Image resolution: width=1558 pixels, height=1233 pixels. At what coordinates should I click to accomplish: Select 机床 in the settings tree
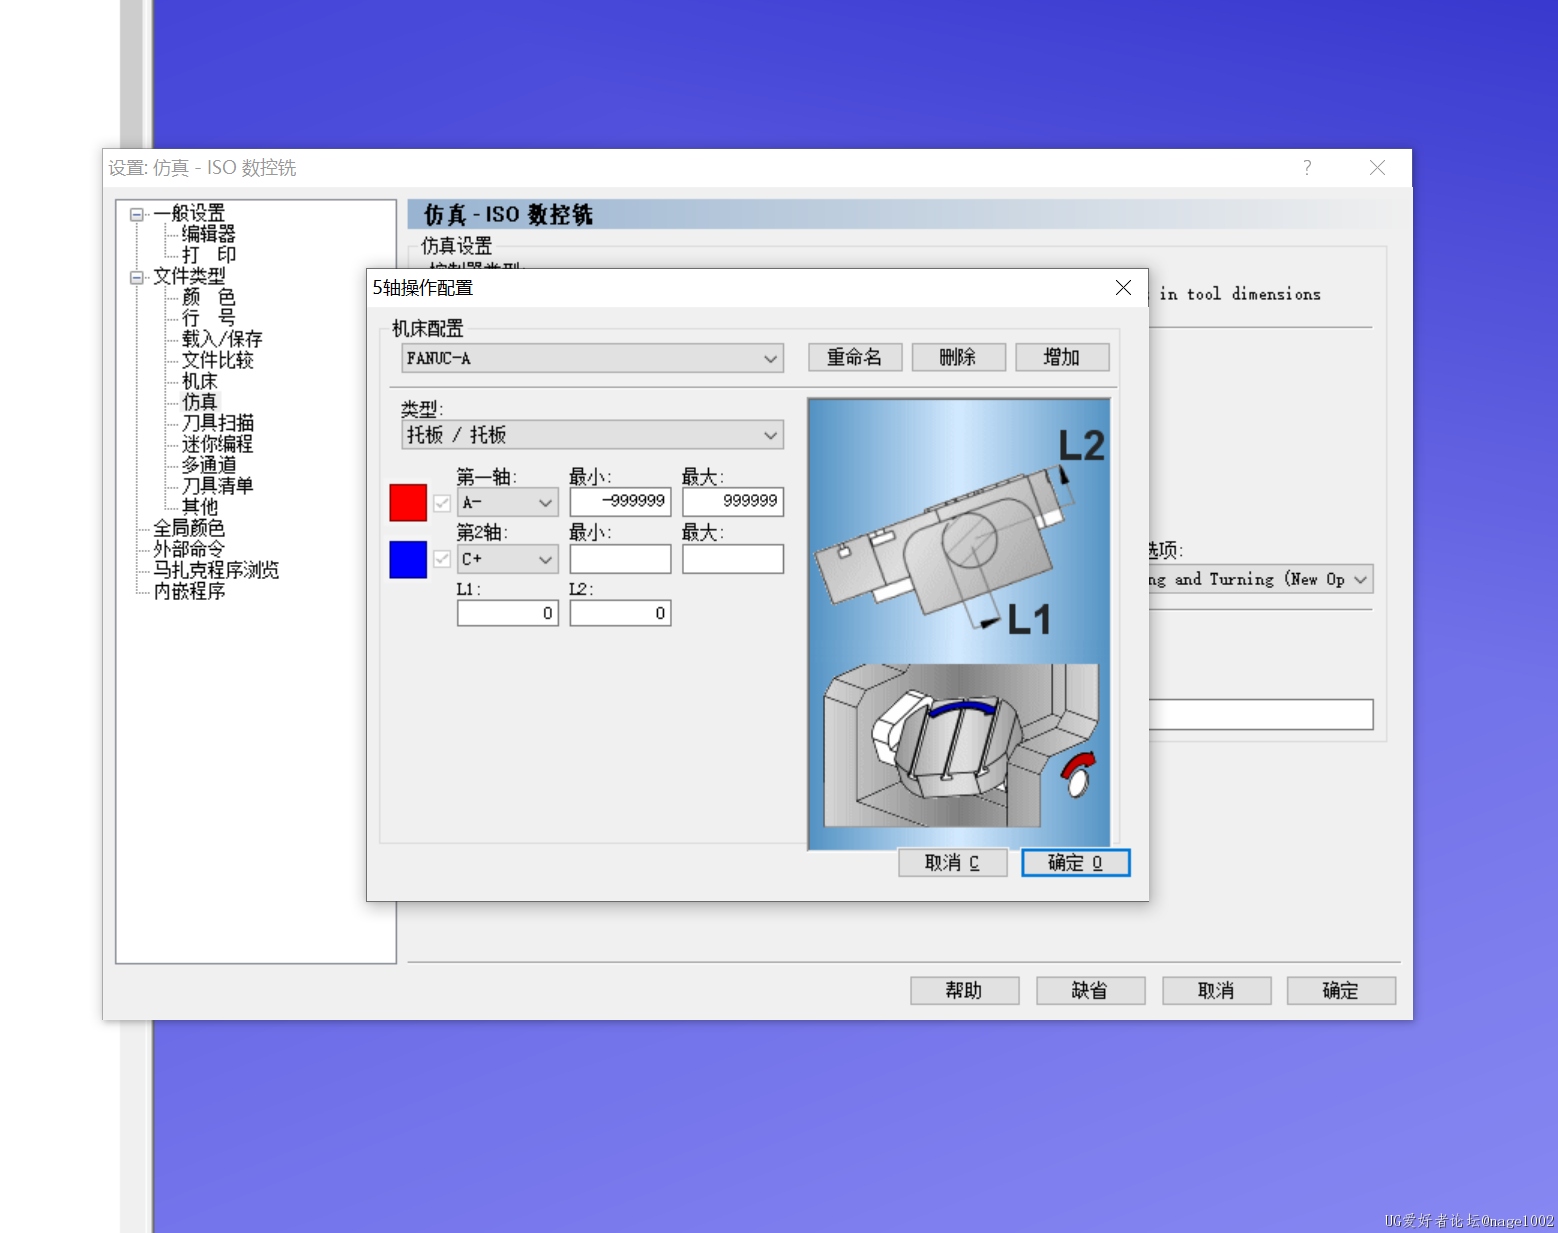point(199,381)
